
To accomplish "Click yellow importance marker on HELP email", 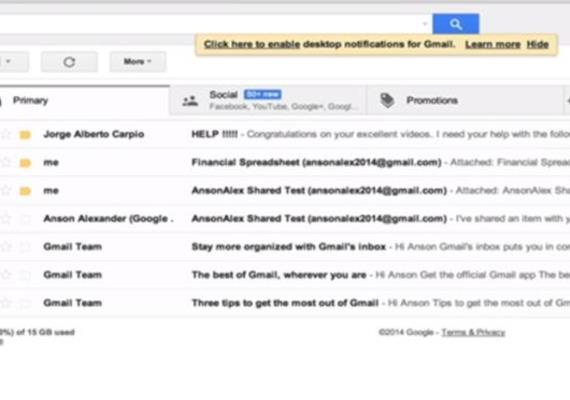I will tap(25, 135).
